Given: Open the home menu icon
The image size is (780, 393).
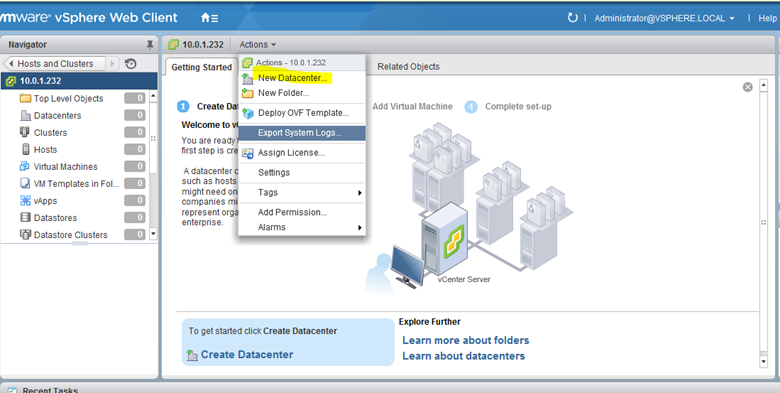Looking at the screenshot, I should point(209,18).
